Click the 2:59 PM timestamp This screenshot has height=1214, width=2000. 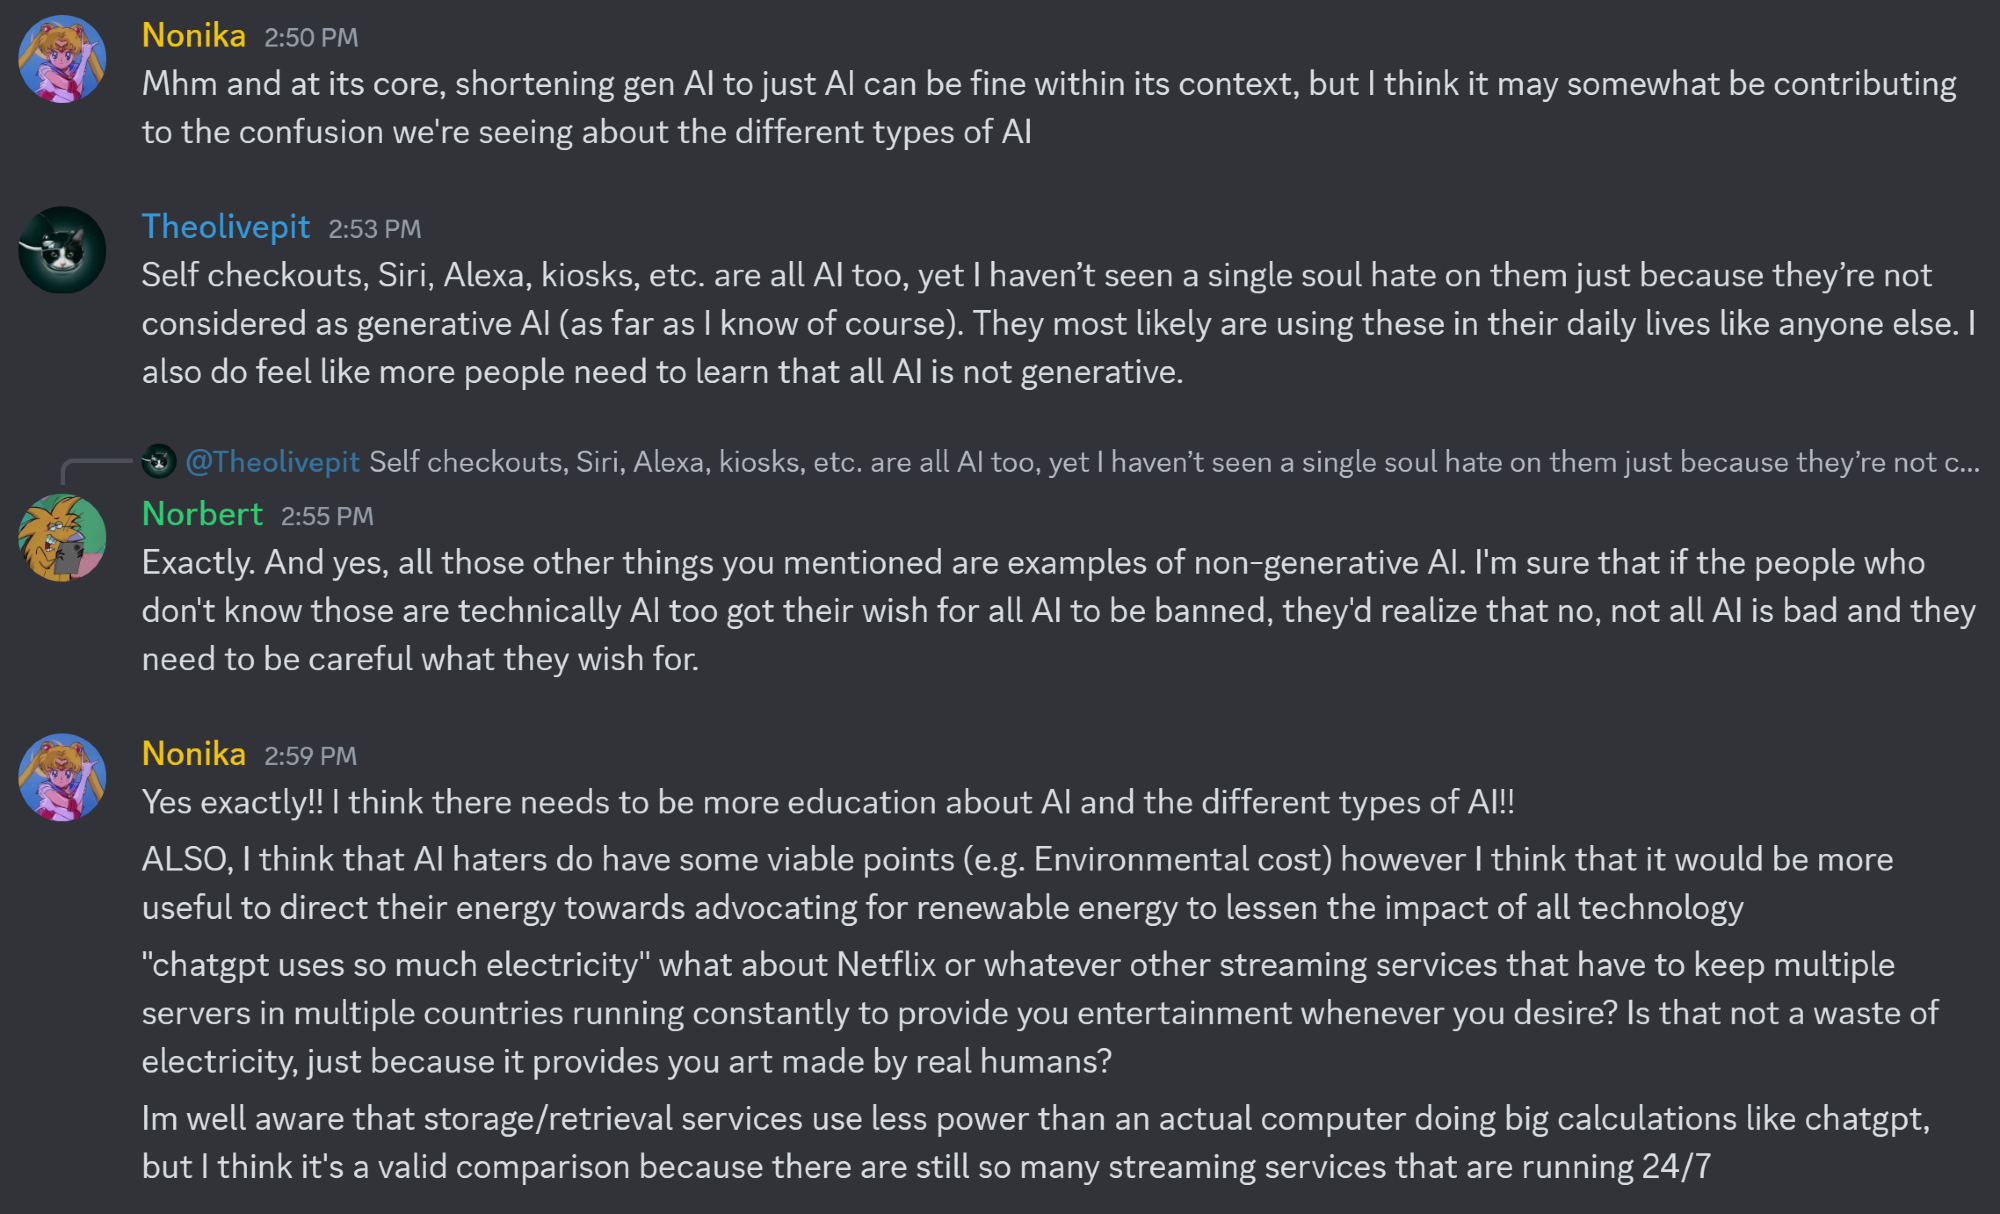pyautogui.click(x=310, y=756)
